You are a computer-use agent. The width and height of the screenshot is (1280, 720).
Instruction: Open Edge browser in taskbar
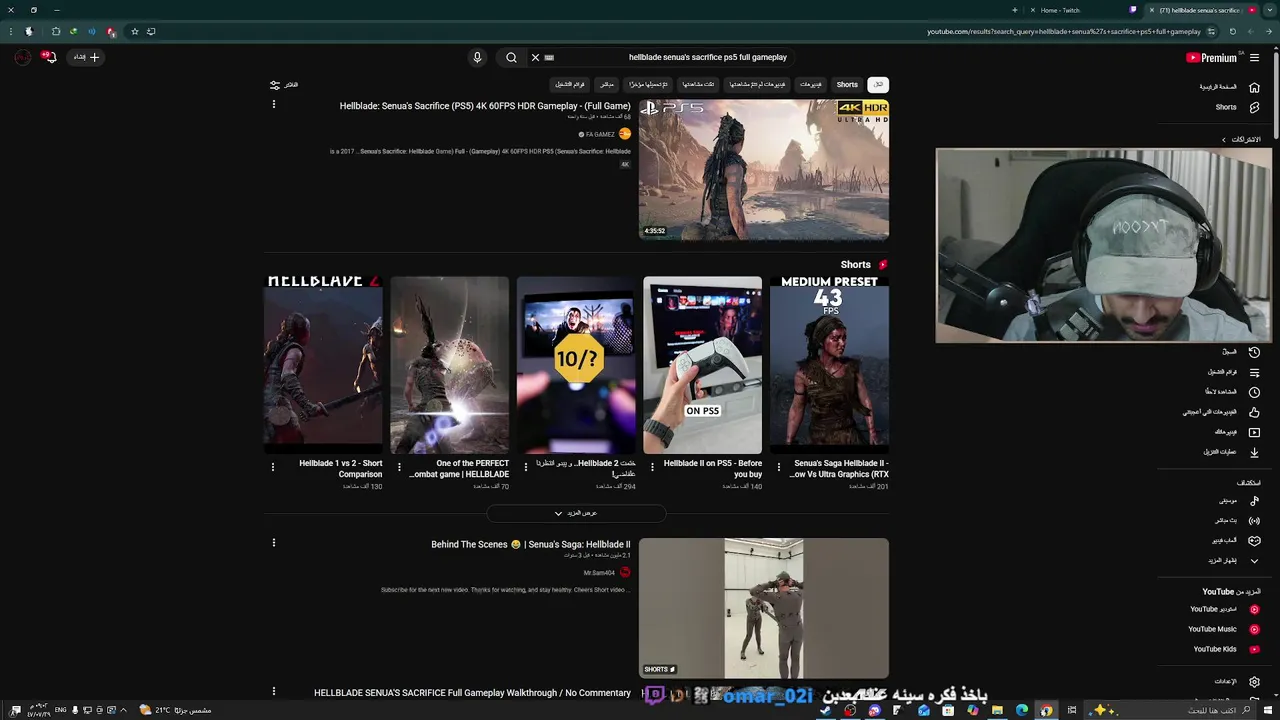pos(1022,710)
